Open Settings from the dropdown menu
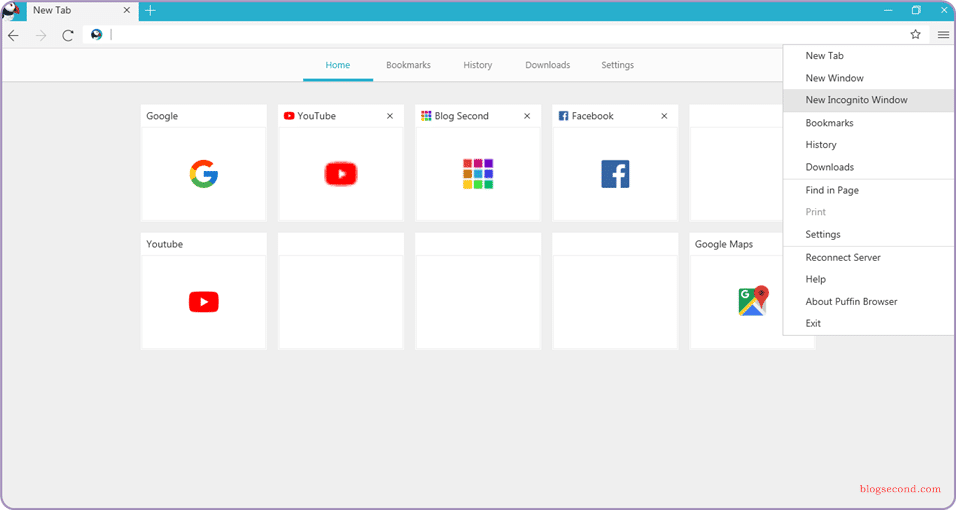Viewport: 956px width, 510px height. (868, 234)
